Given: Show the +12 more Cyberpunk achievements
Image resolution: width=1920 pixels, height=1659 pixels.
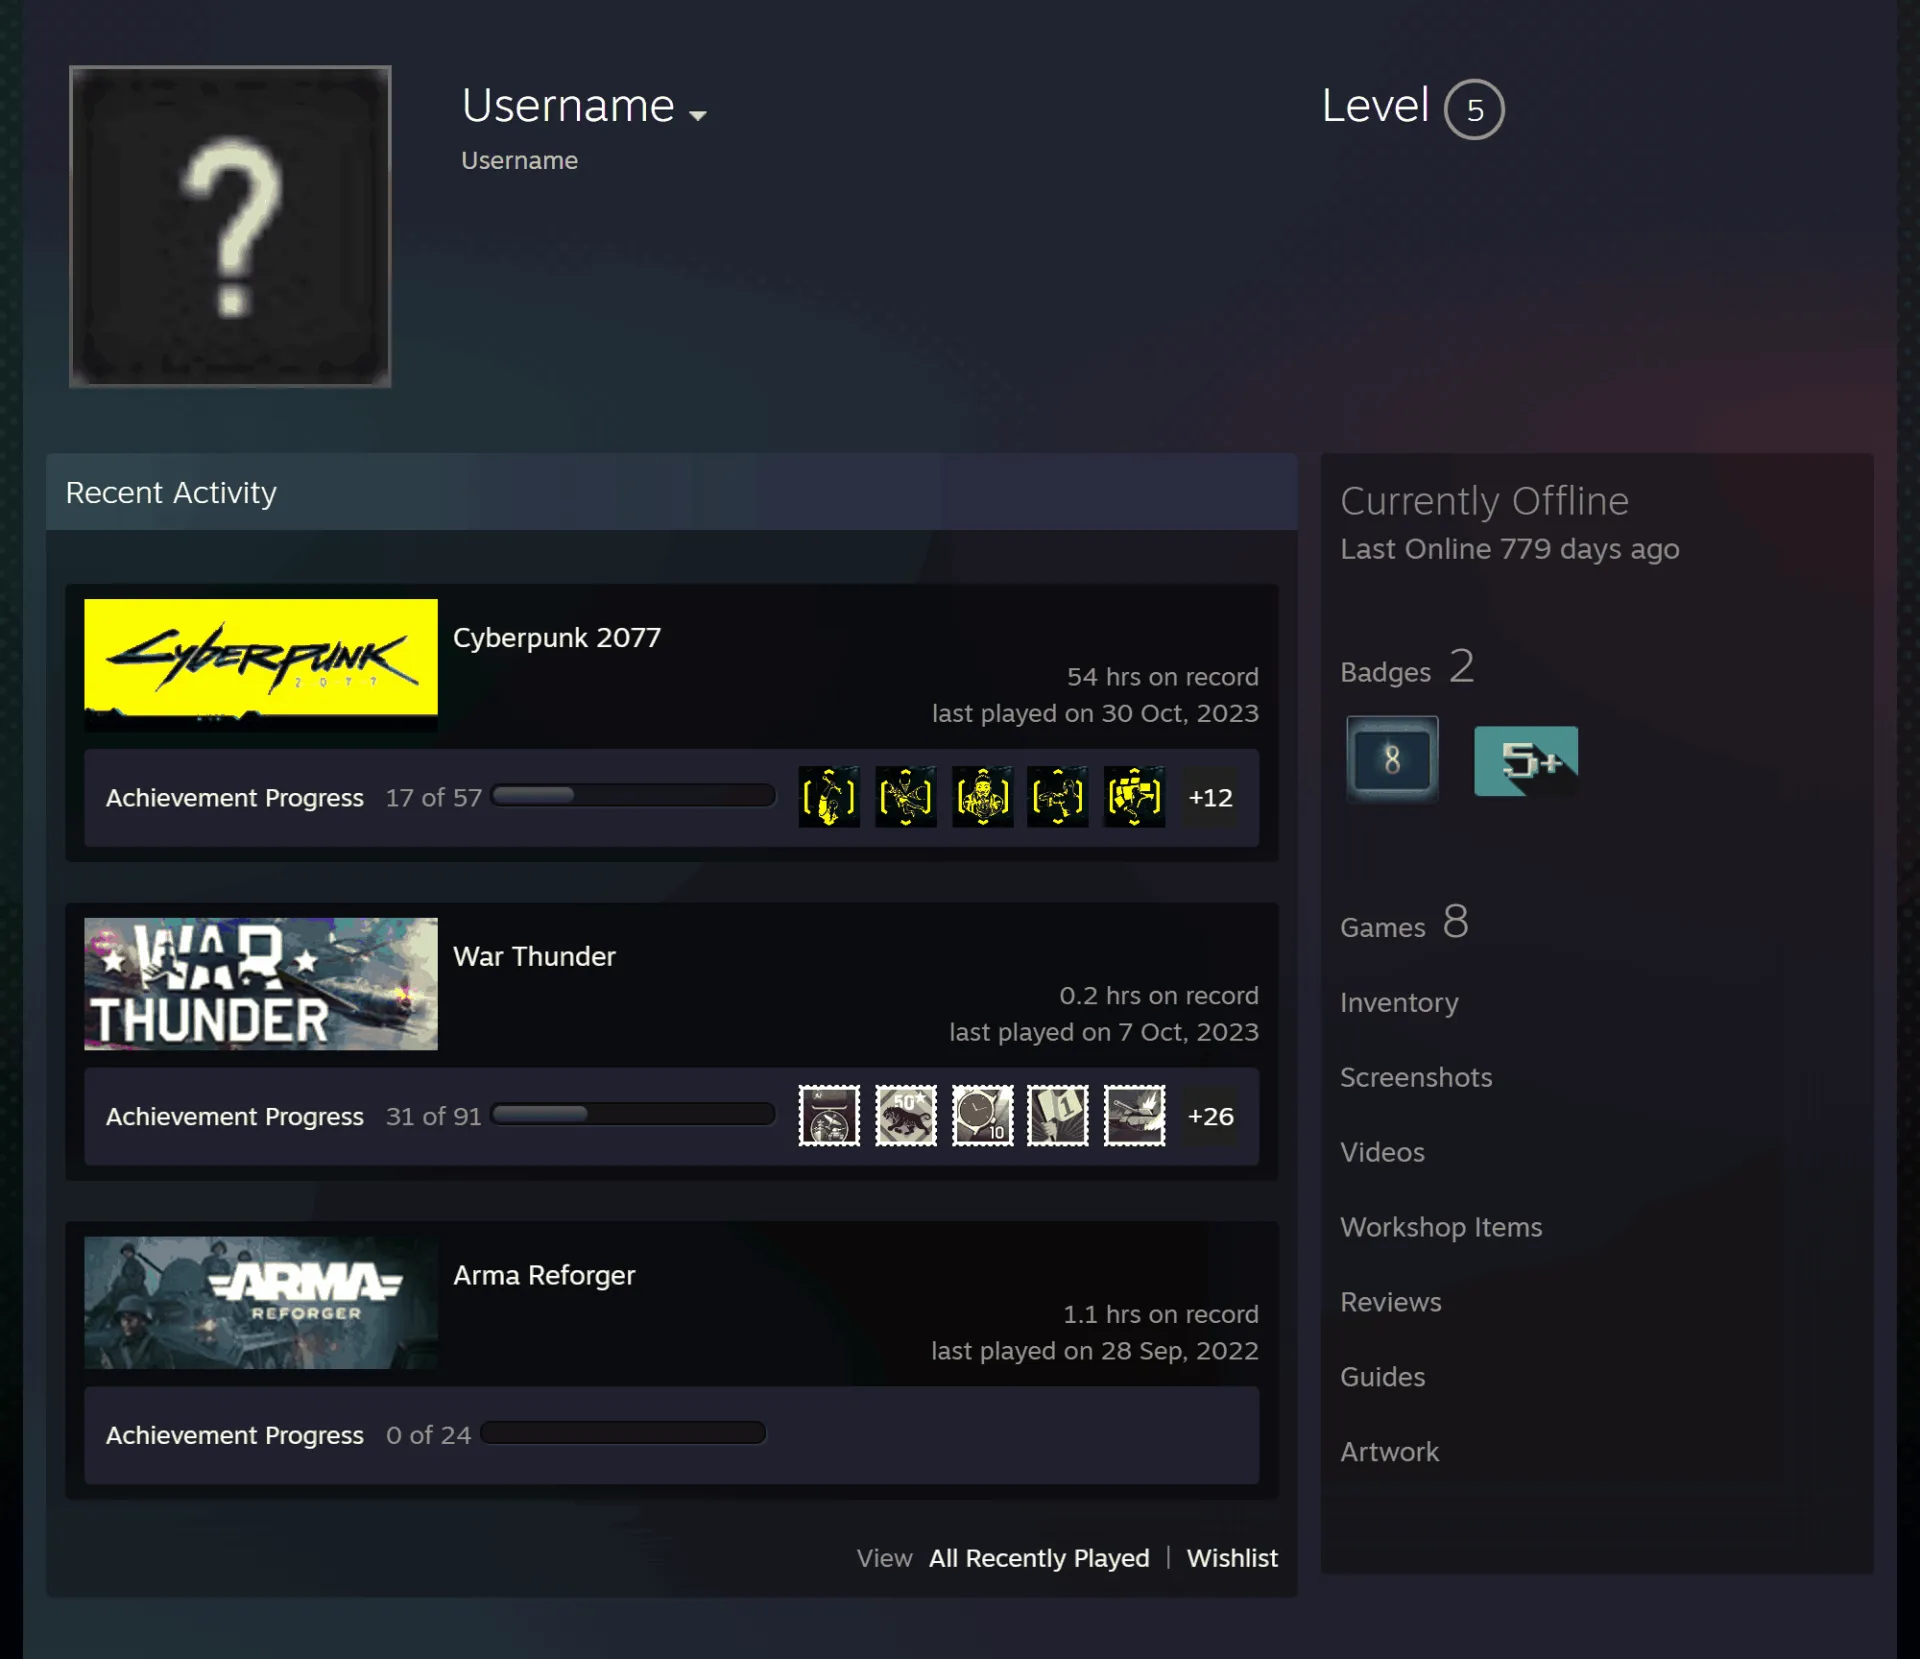Looking at the screenshot, I should point(1210,797).
